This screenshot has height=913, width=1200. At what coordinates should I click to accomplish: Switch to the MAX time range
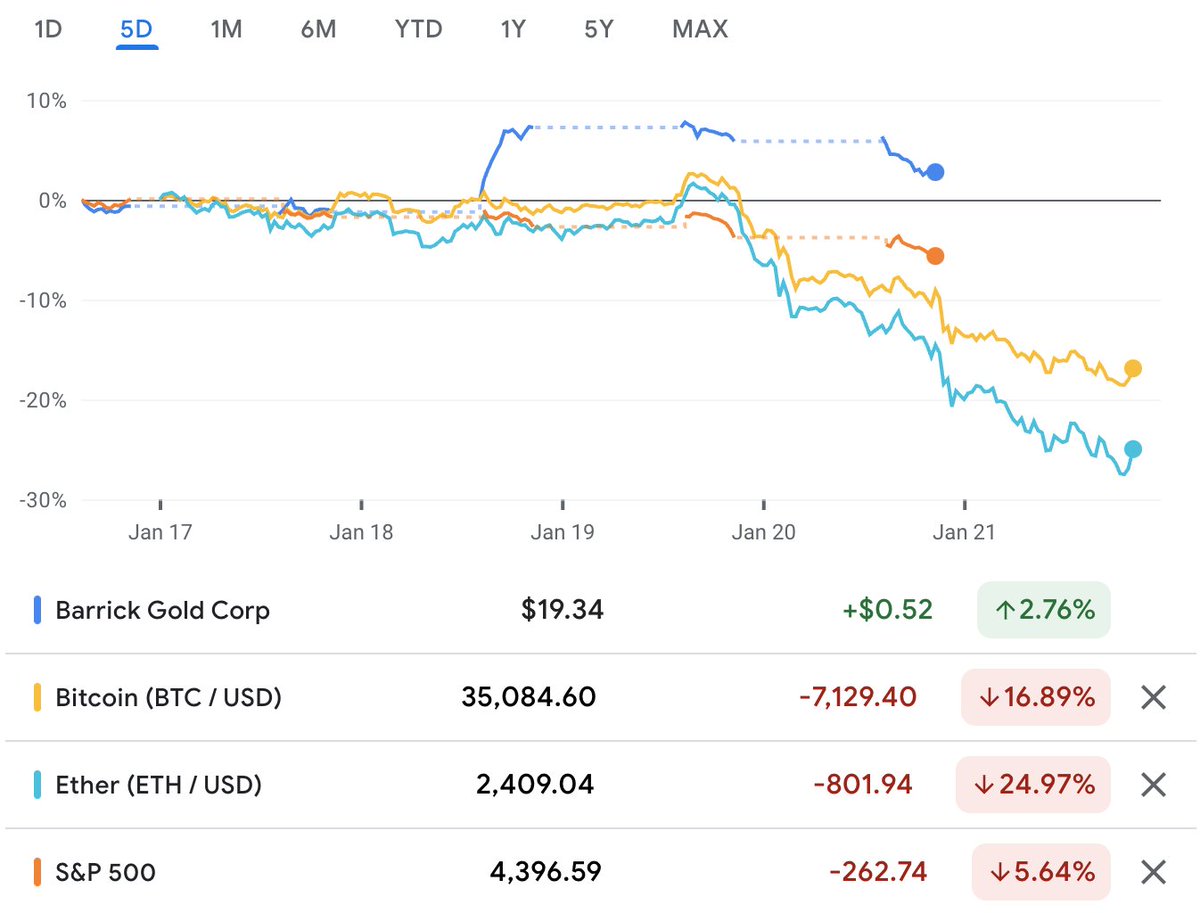[x=700, y=29]
